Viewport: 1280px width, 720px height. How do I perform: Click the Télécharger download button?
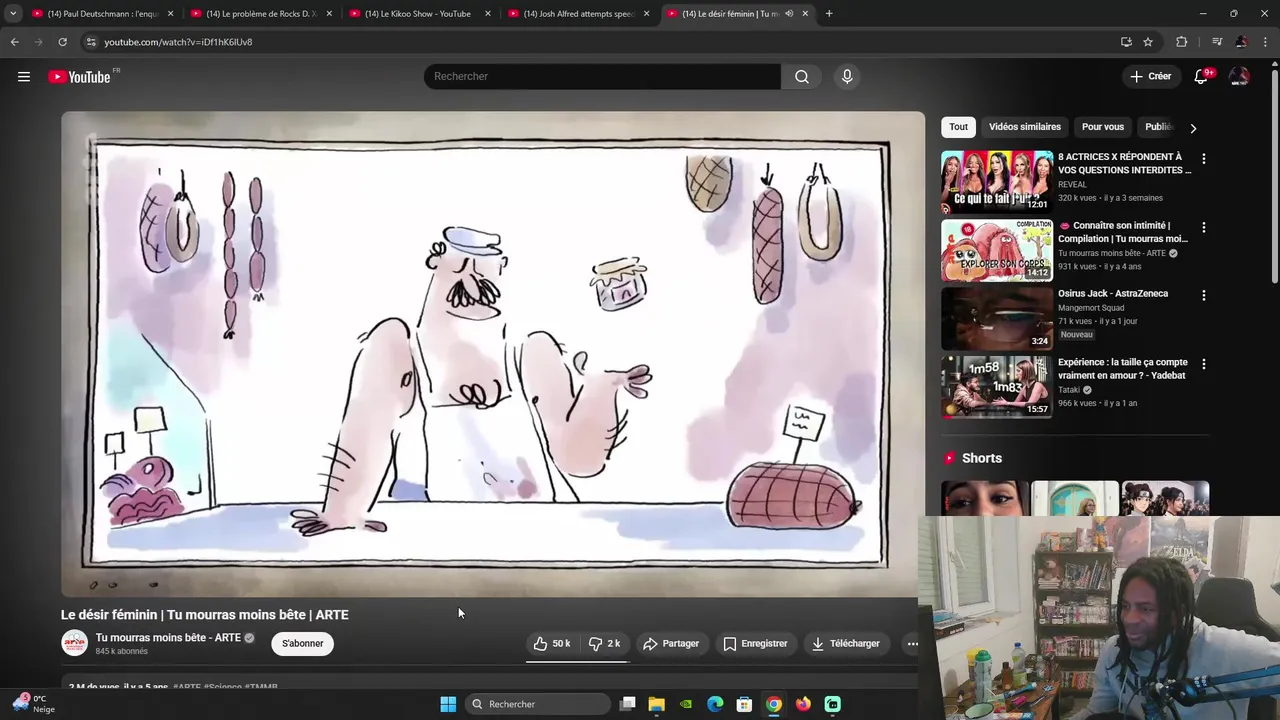(845, 644)
